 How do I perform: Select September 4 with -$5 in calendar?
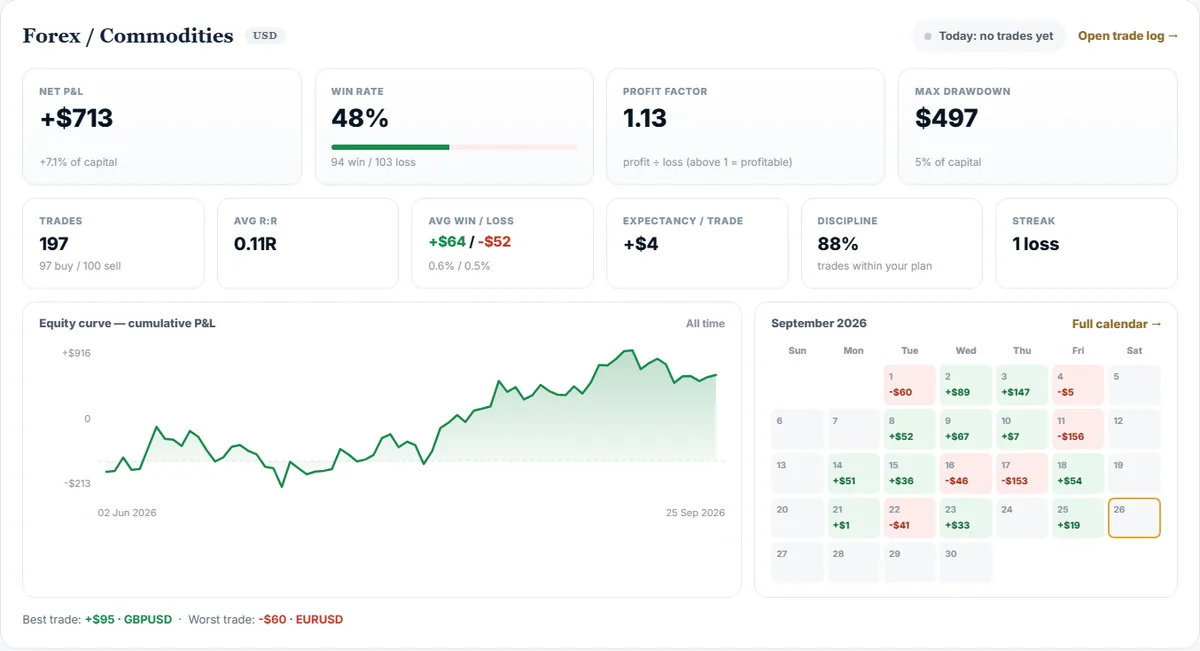click(x=1078, y=385)
